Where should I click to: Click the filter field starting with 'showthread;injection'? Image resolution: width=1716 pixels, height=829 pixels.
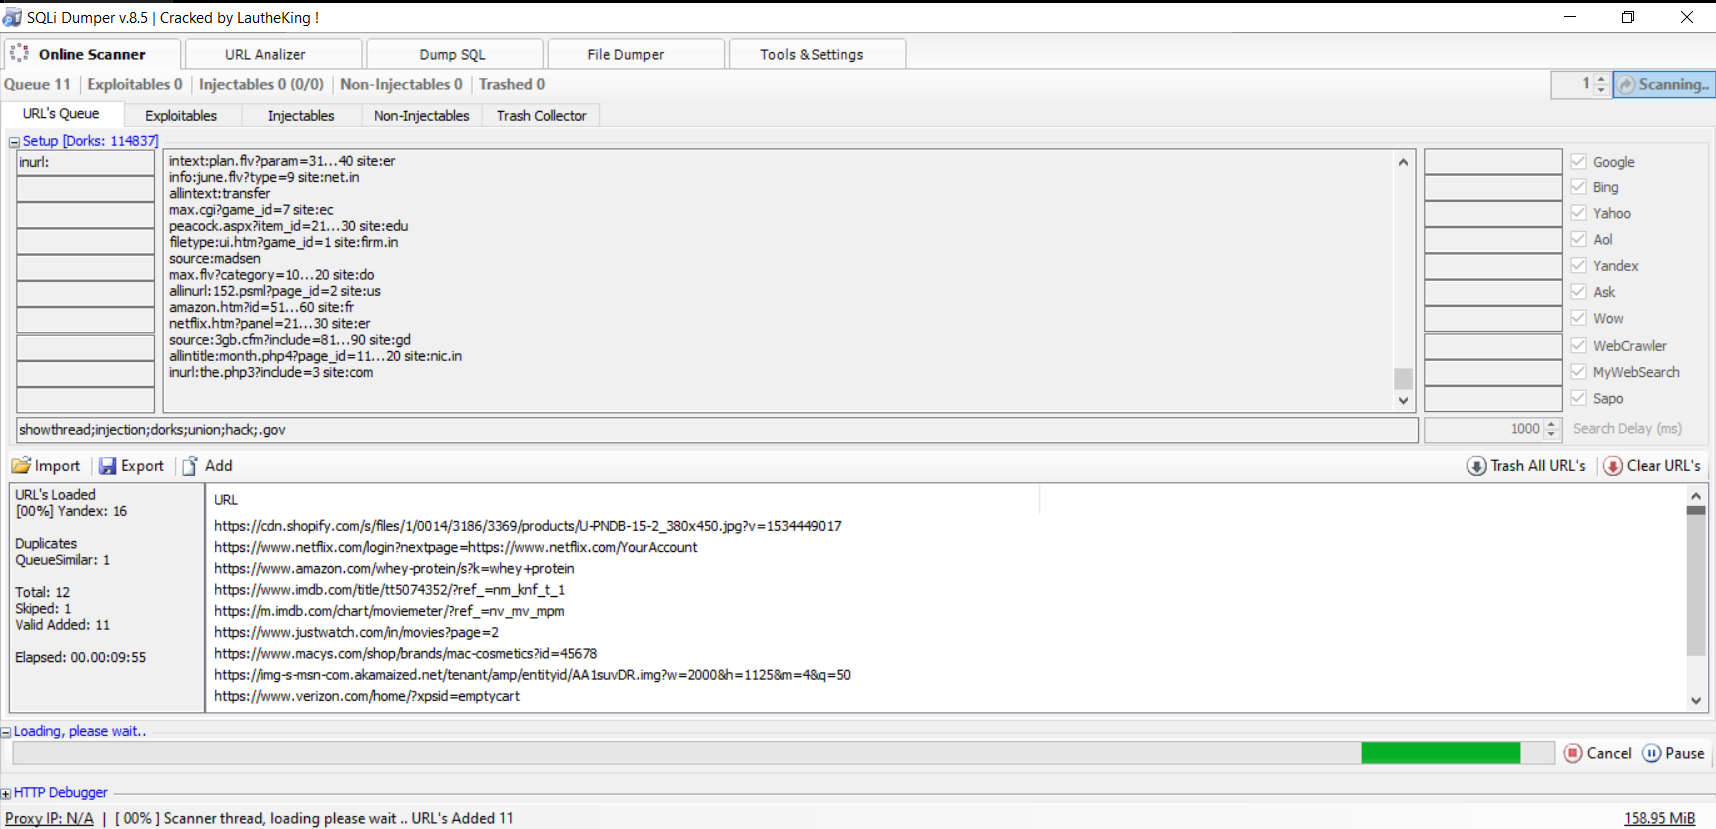[718, 430]
